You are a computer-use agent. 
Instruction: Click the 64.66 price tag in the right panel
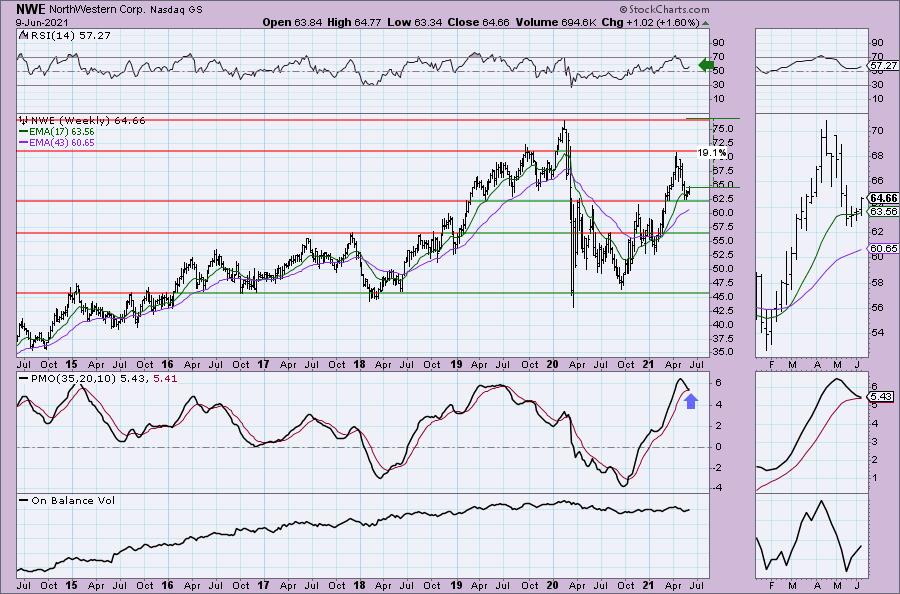point(883,199)
